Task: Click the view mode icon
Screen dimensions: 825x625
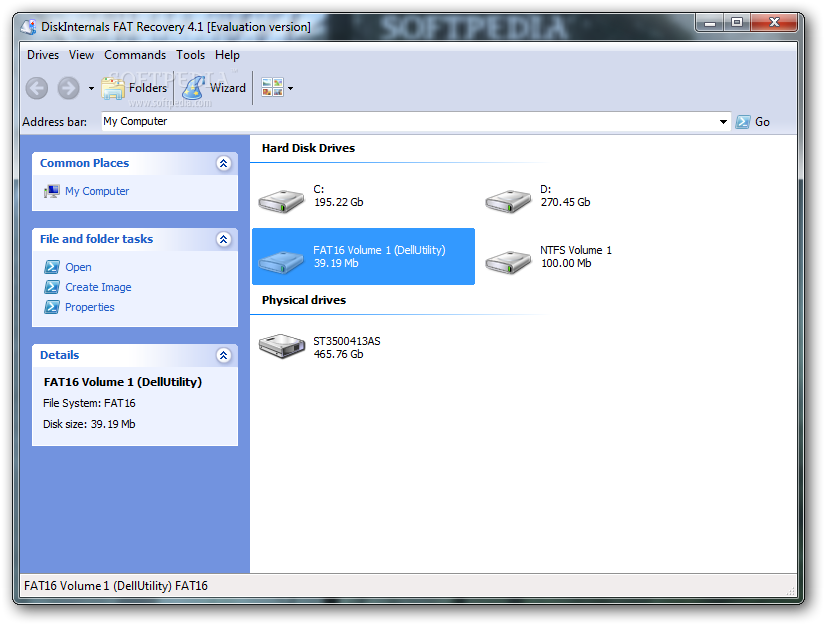Action: coord(272,87)
